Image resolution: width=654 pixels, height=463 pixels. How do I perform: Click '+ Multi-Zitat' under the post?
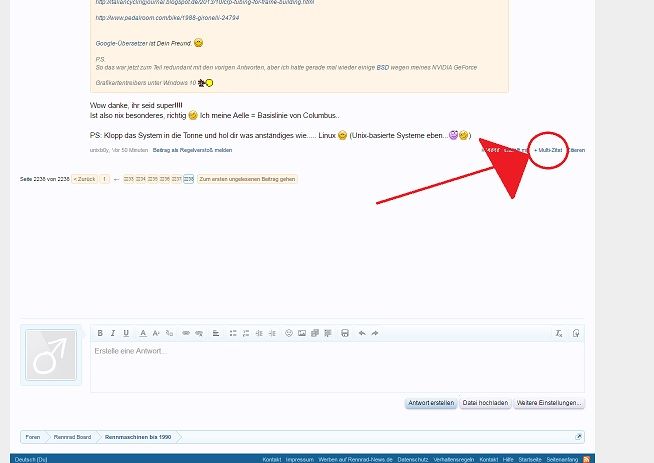pos(548,150)
